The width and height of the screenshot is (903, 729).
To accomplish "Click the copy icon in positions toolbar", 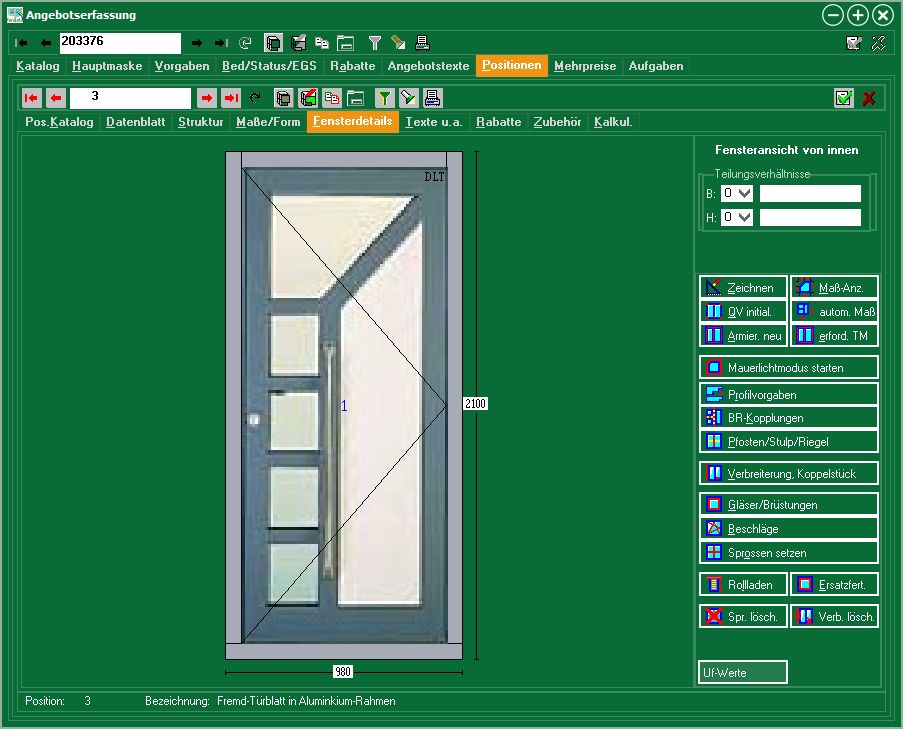I will point(332,98).
